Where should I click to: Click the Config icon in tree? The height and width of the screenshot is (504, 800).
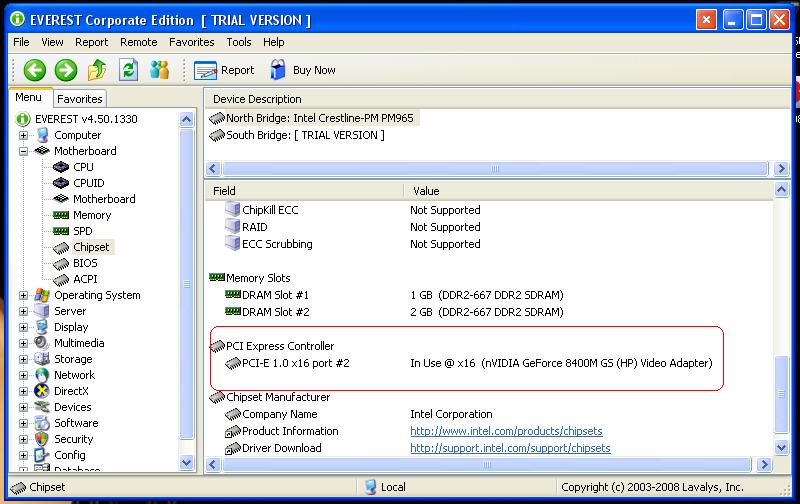(x=42, y=455)
